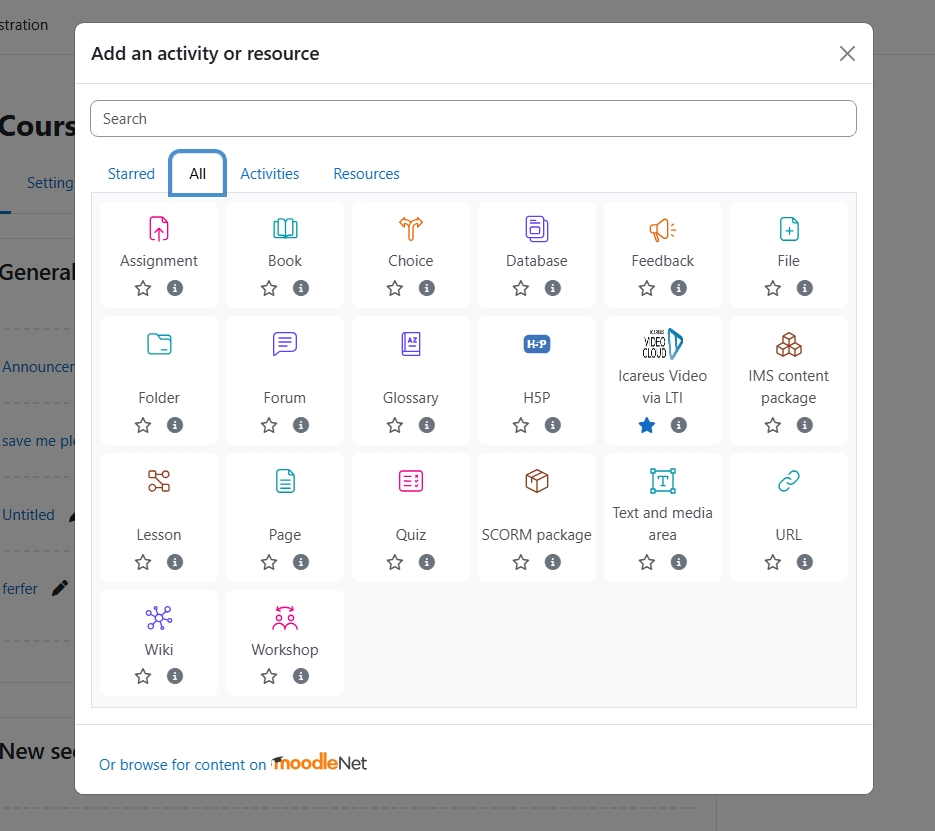Toggle the star for the Lesson activity
The image size is (935, 831).
pyautogui.click(x=143, y=562)
